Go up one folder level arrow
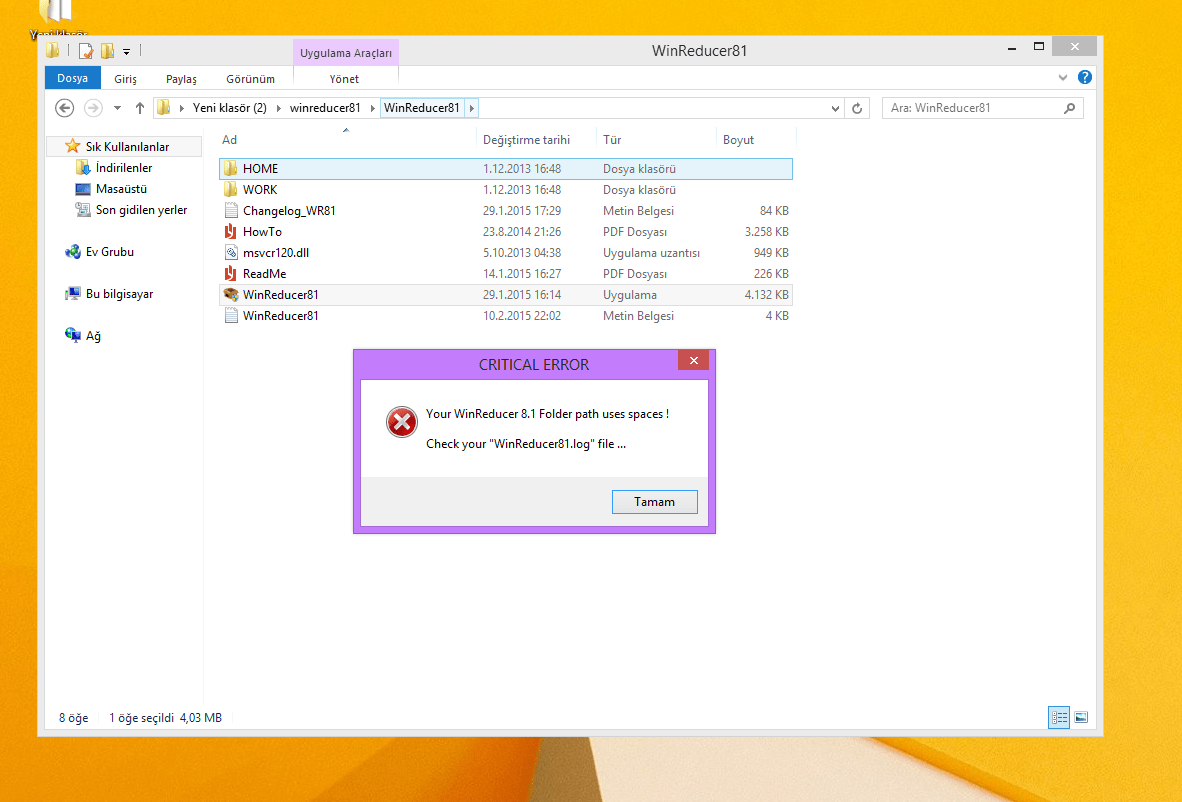The height and width of the screenshot is (802, 1182). [x=139, y=109]
